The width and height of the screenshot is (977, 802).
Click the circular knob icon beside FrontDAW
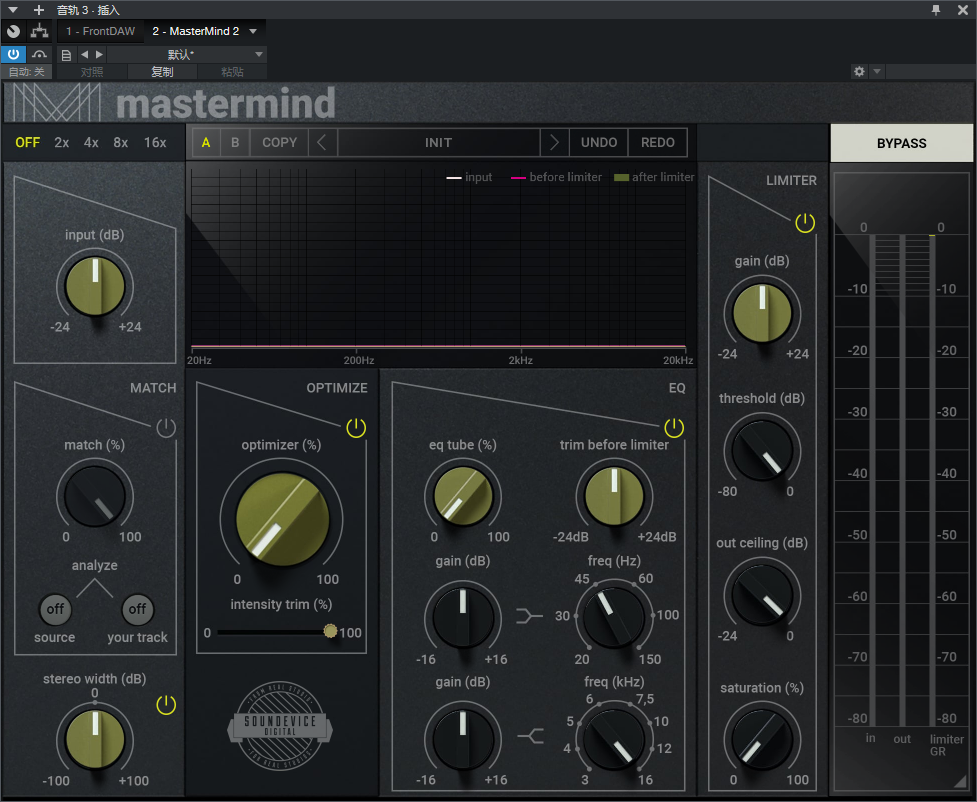(13, 31)
